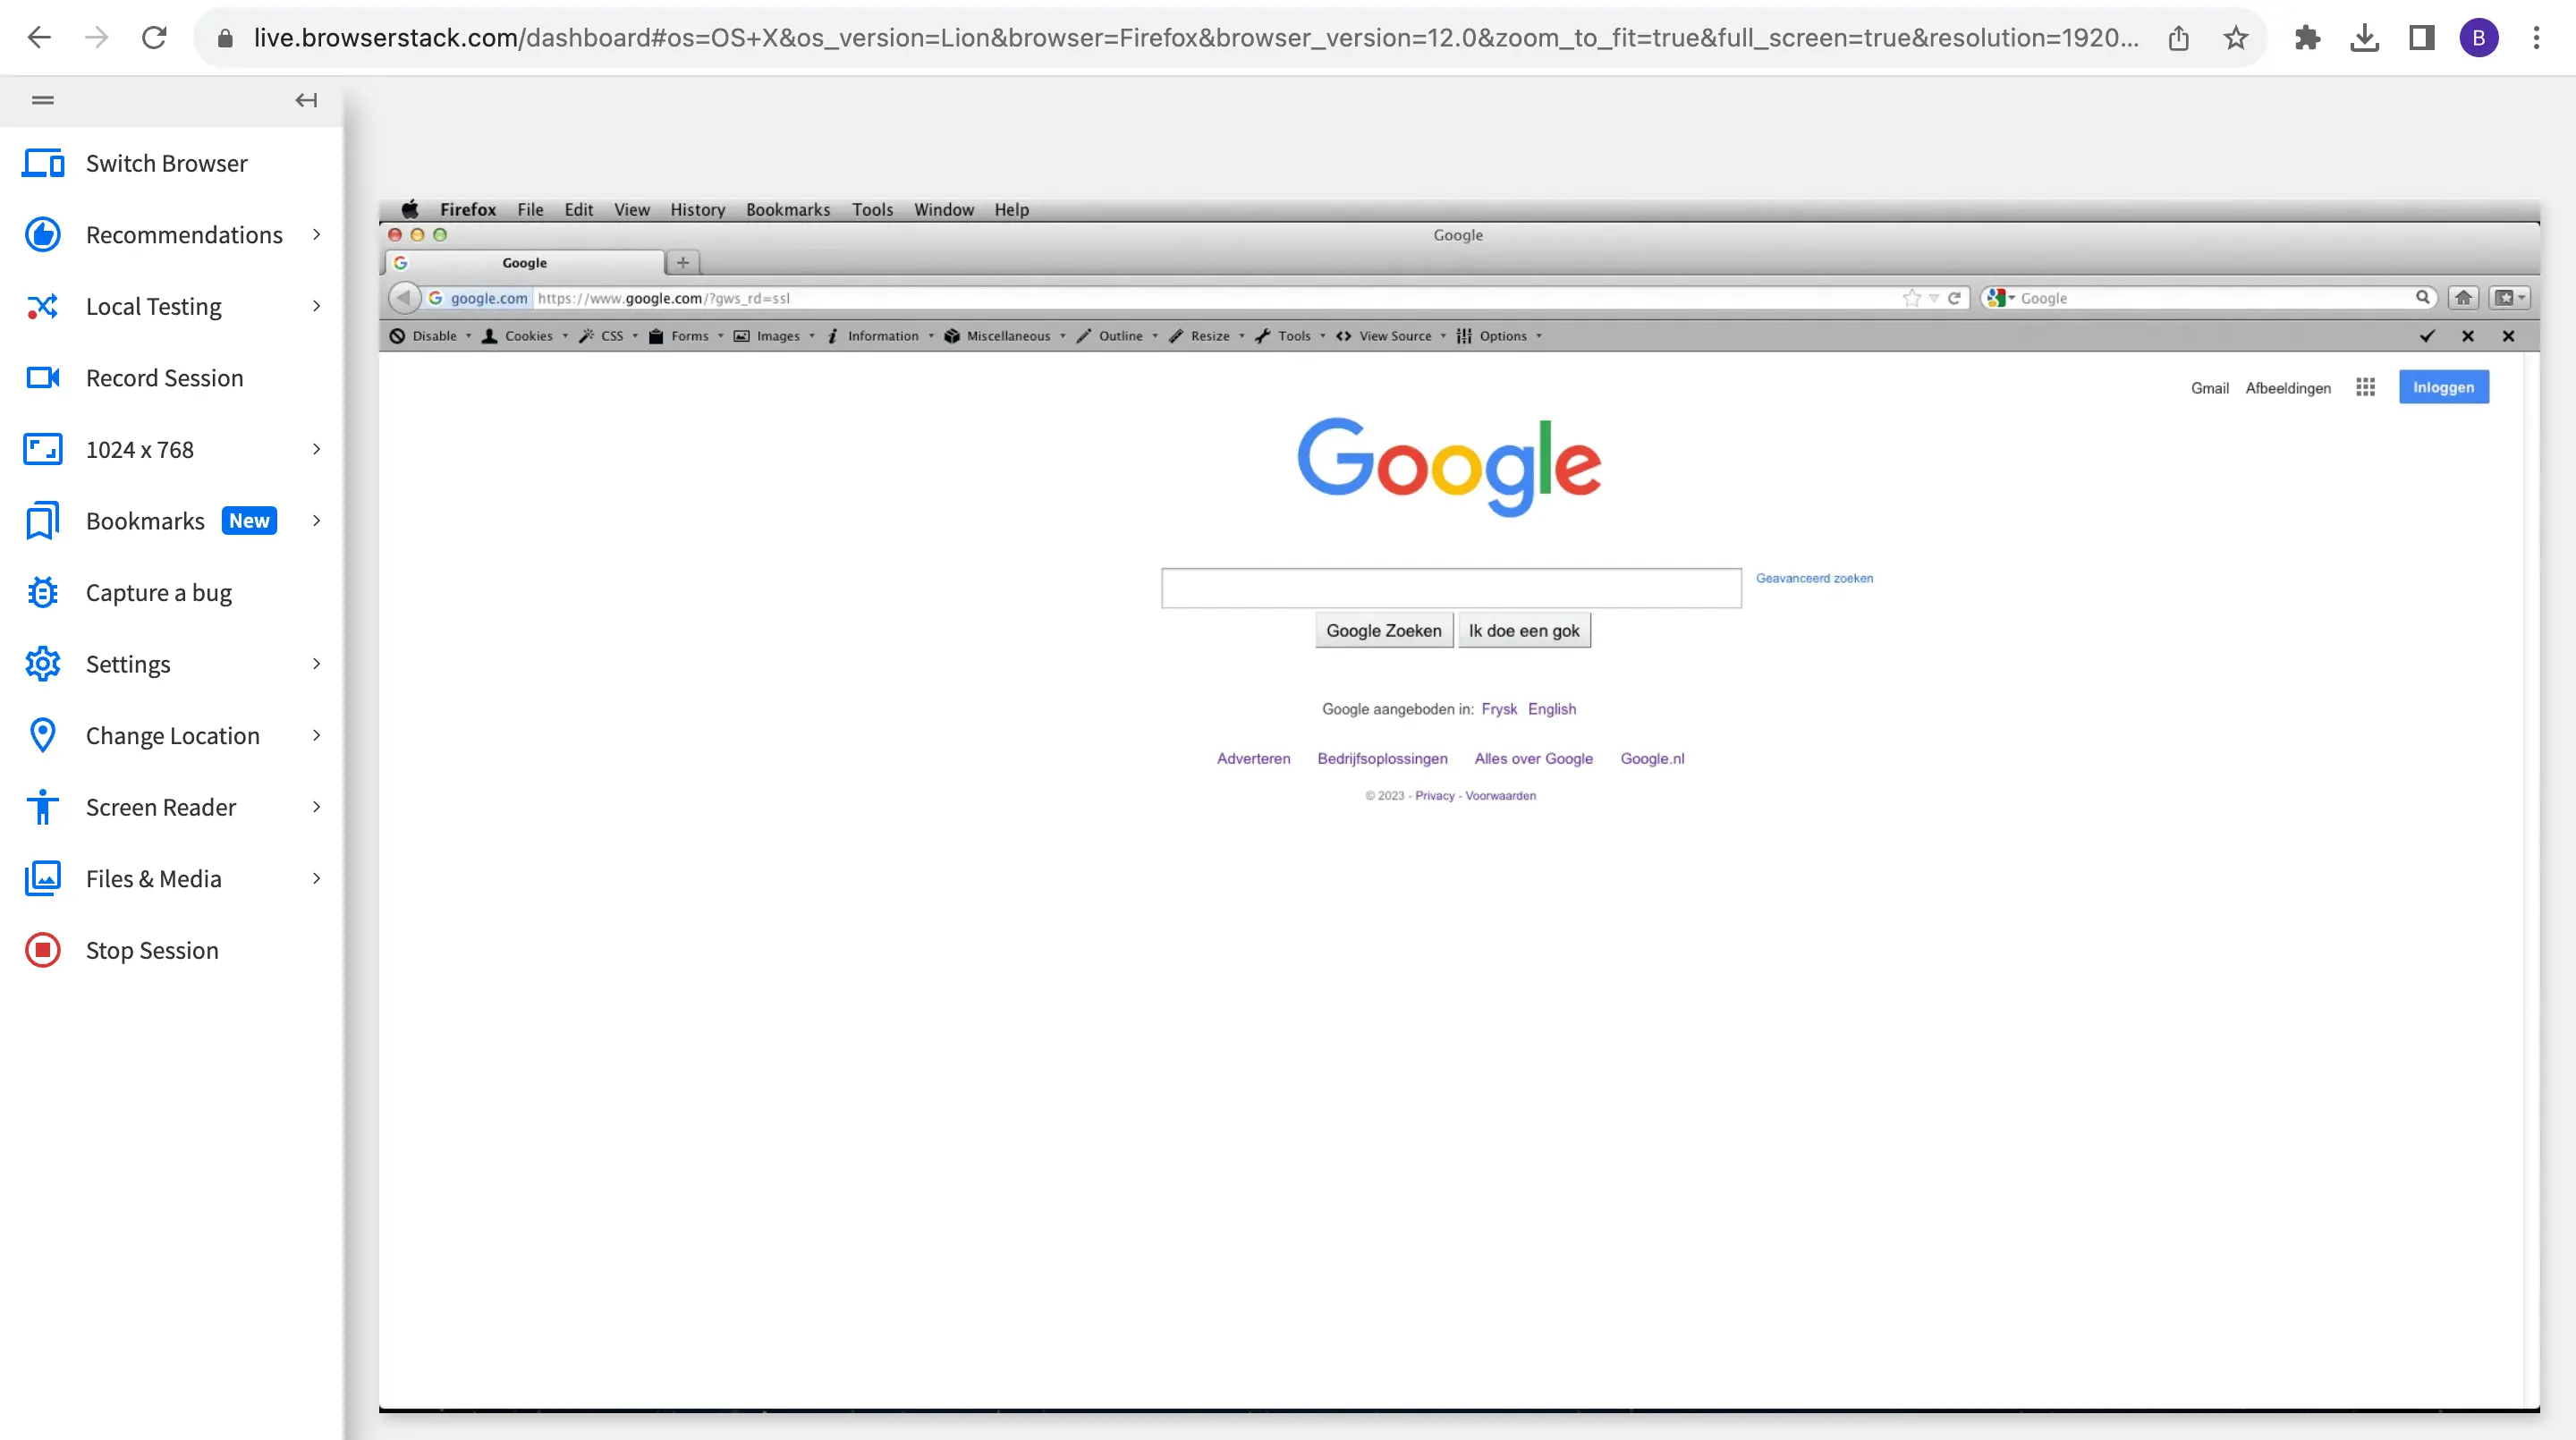Screen dimensions: 2576x1440
Task: Click the blue Inloggen button
Action: pyautogui.click(x=2443, y=388)
